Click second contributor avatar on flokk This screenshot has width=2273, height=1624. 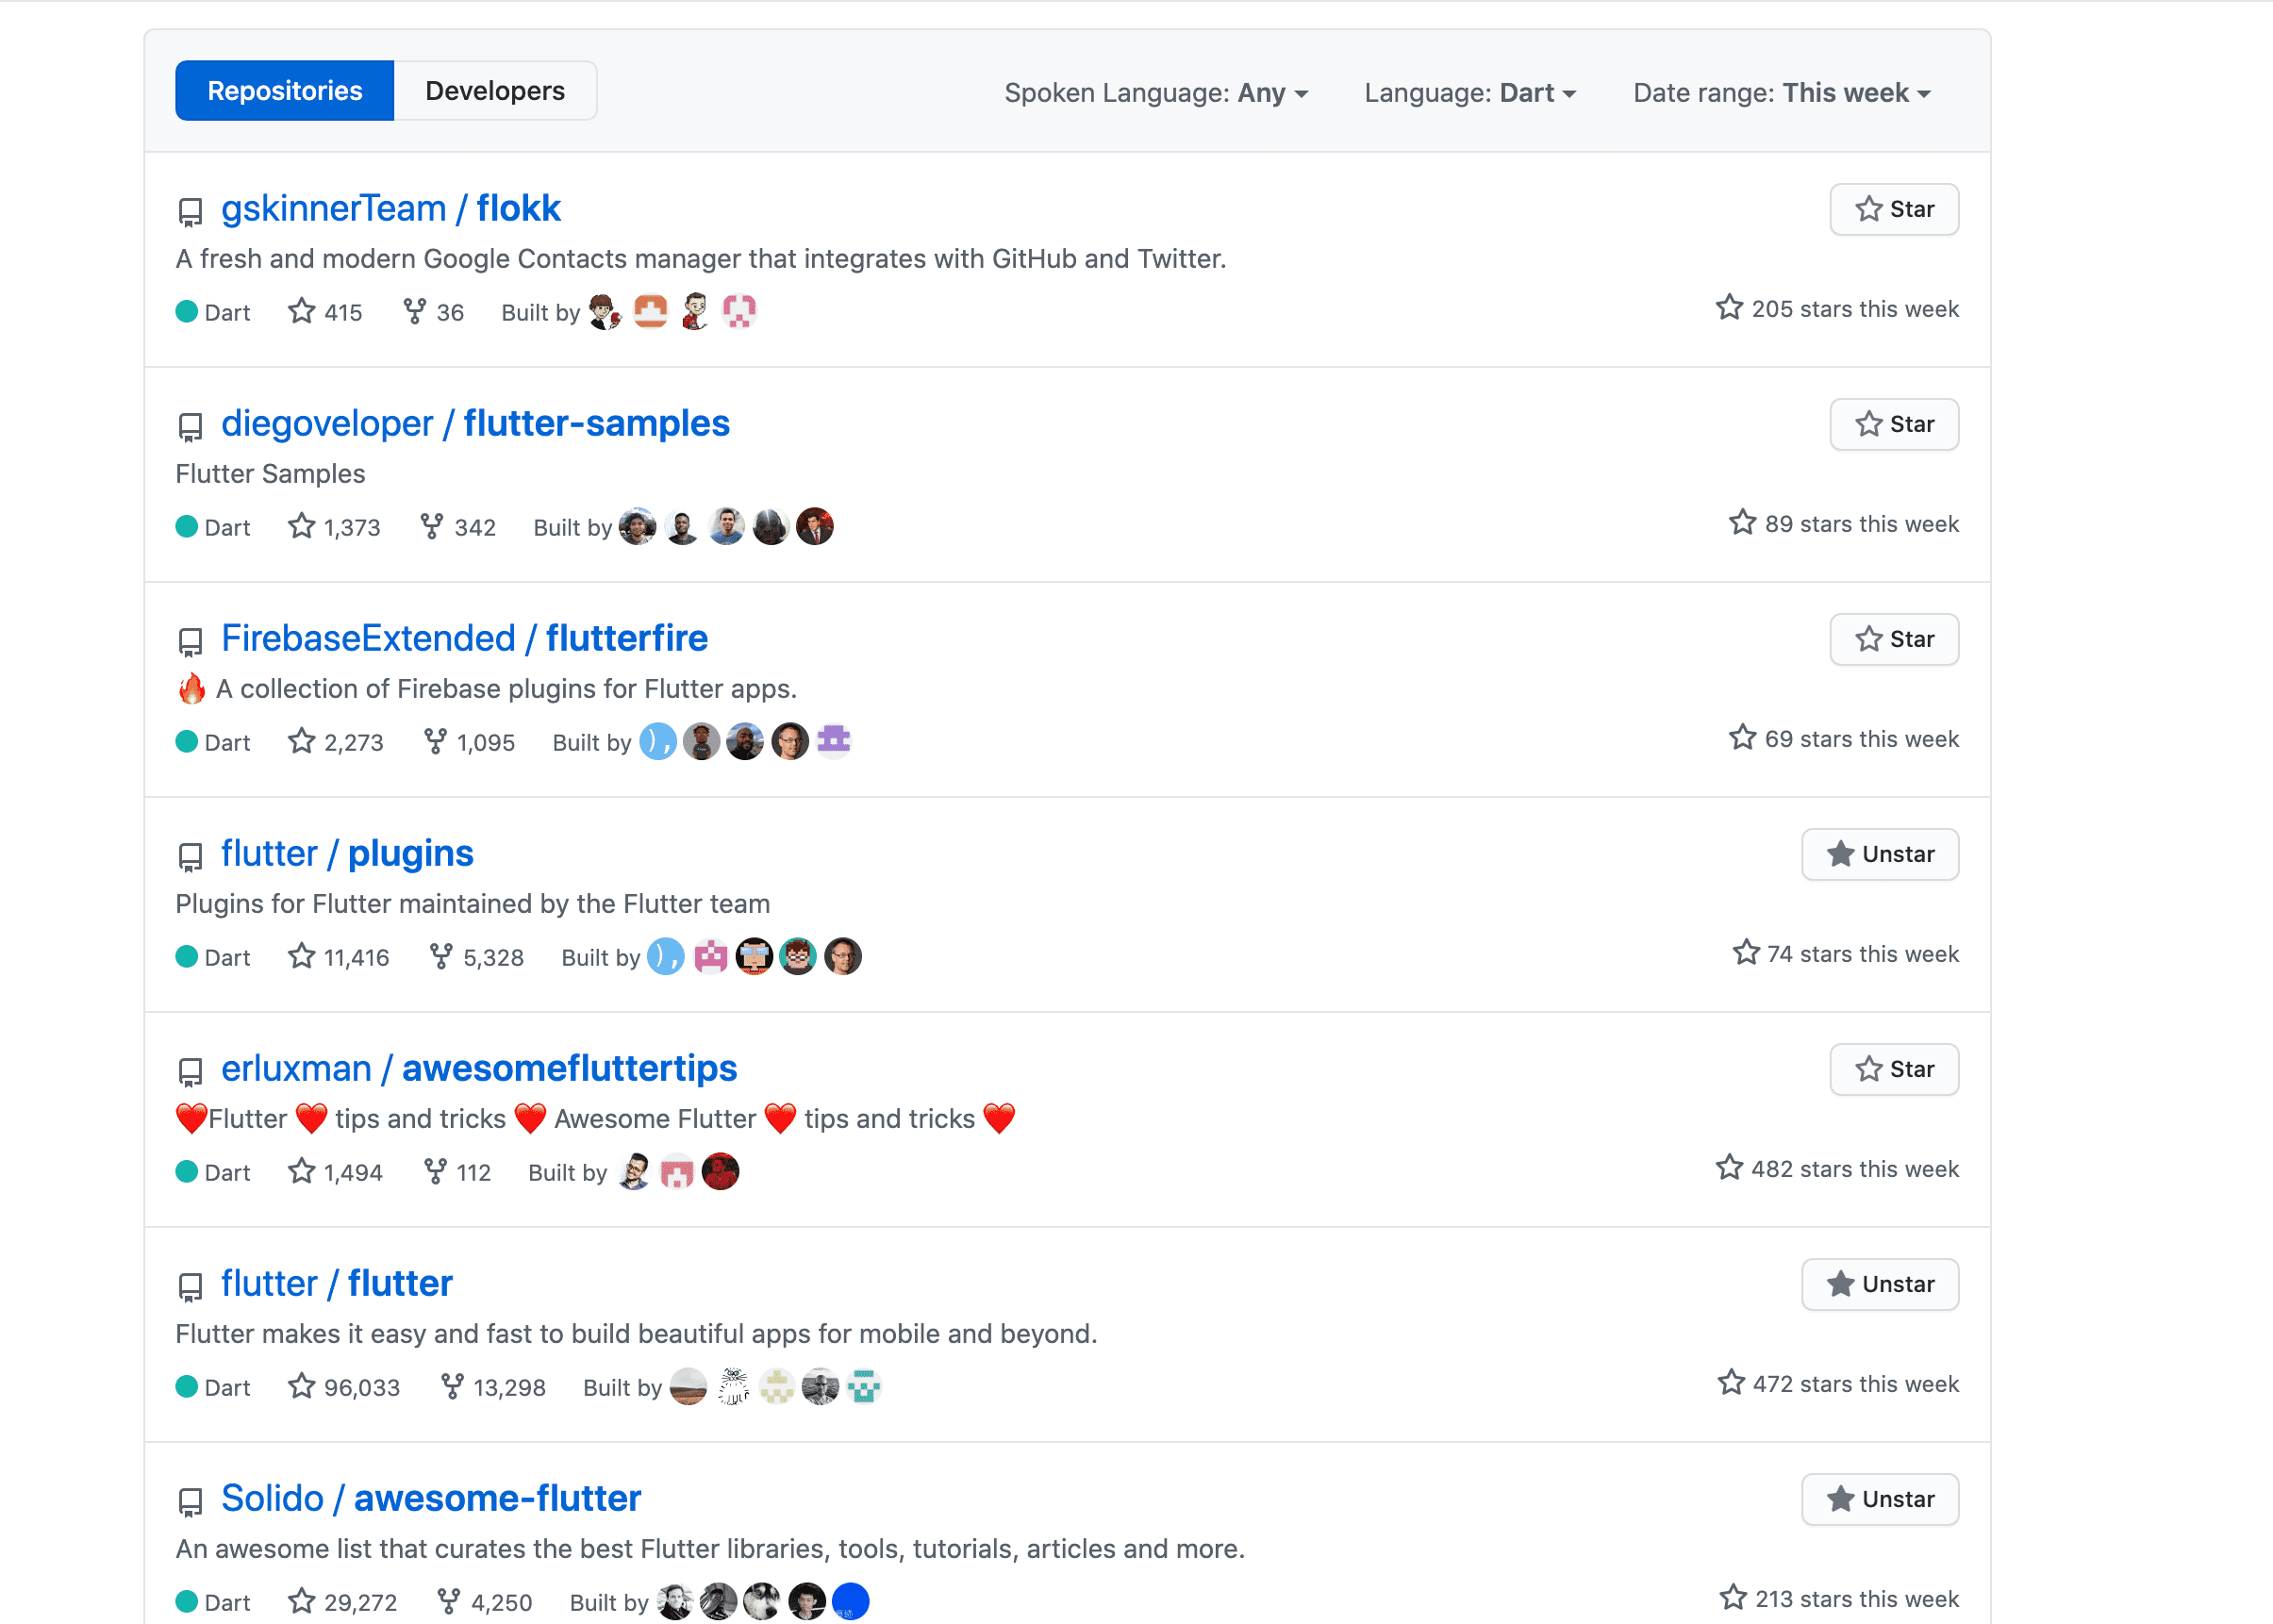point(650,311)
